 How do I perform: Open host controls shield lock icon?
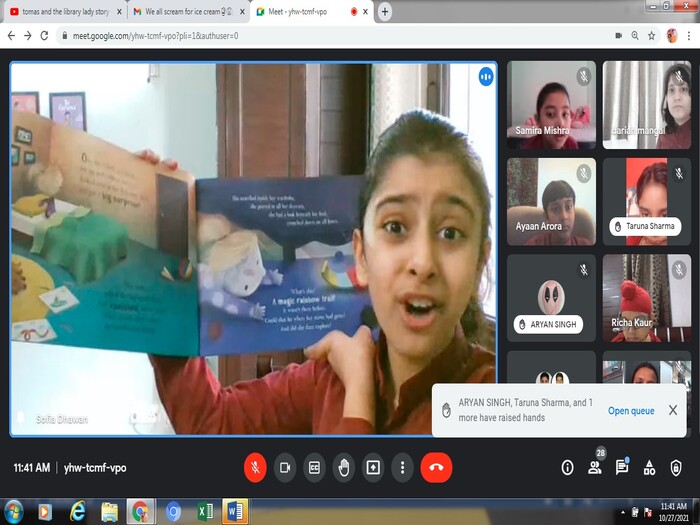pyautogui.click(x=676, y=467)
